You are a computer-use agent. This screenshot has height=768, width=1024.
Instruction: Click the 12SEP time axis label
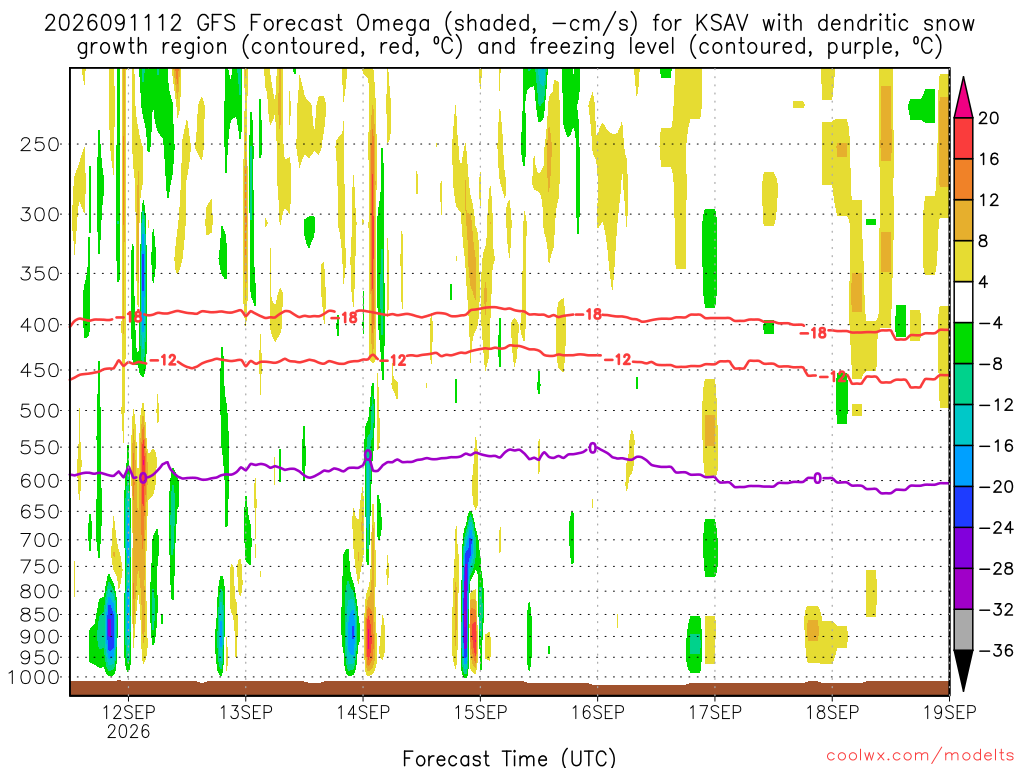(x=128, y=712)
